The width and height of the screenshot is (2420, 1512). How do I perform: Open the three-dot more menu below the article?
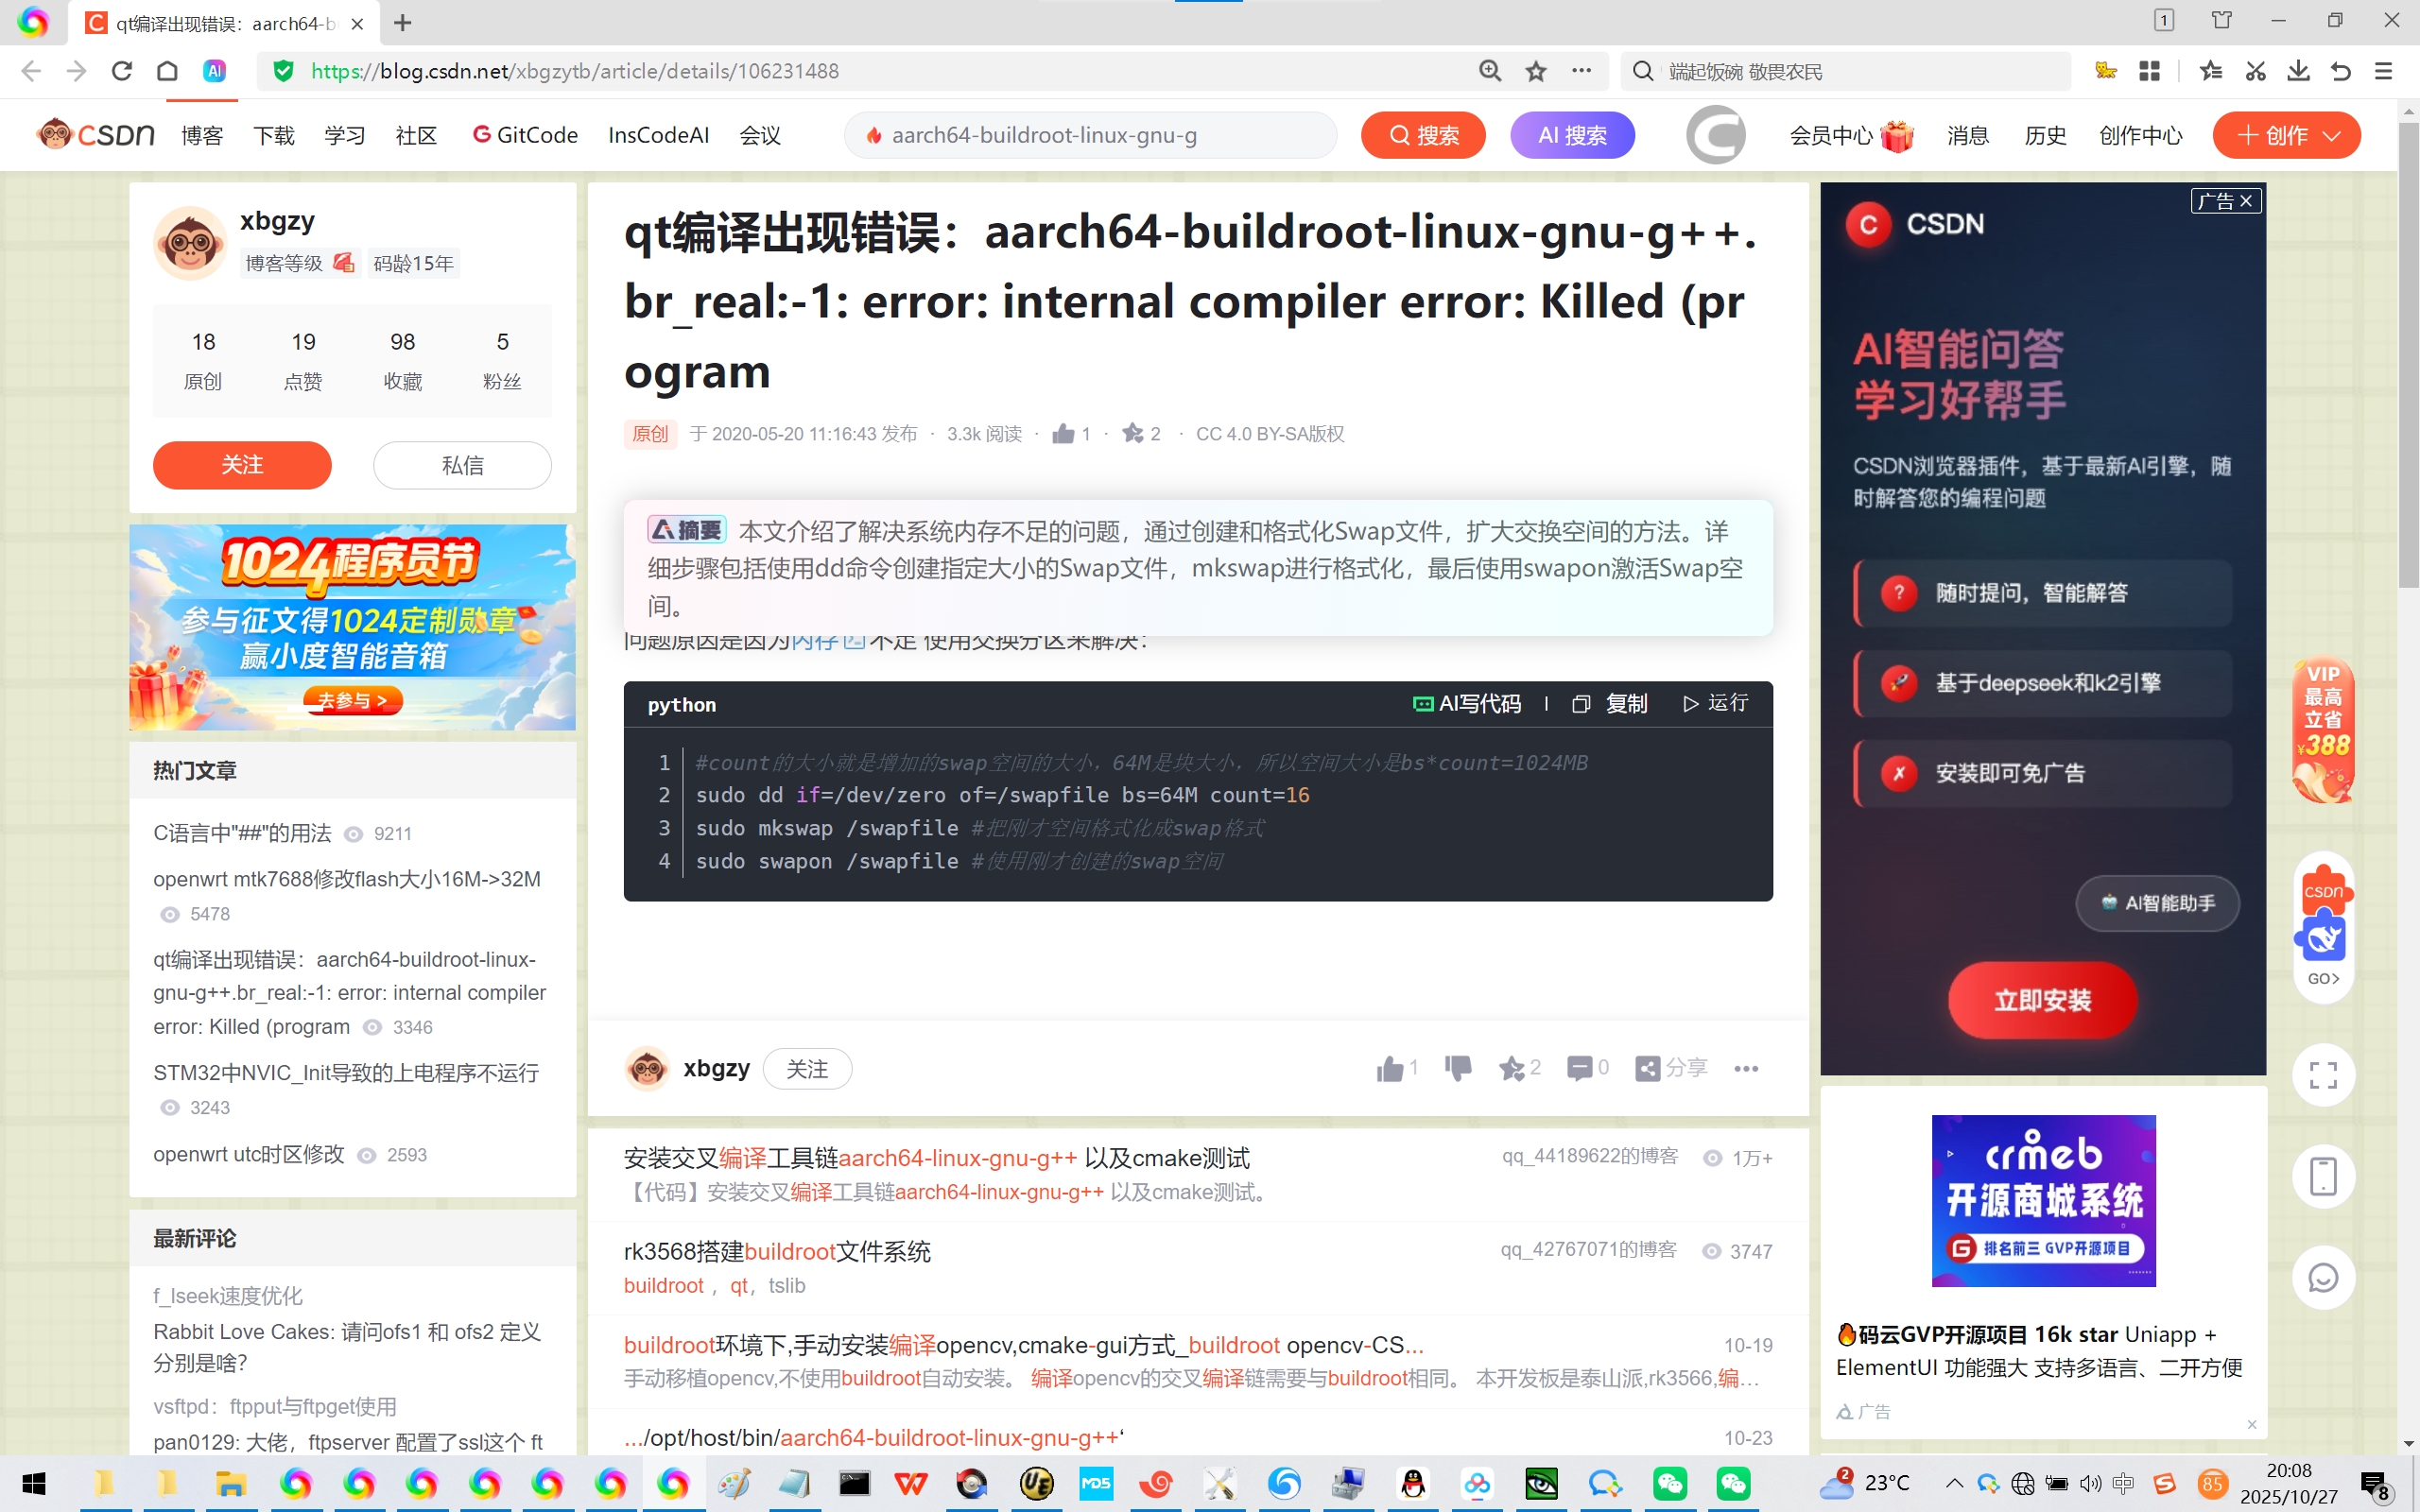1746,1069
